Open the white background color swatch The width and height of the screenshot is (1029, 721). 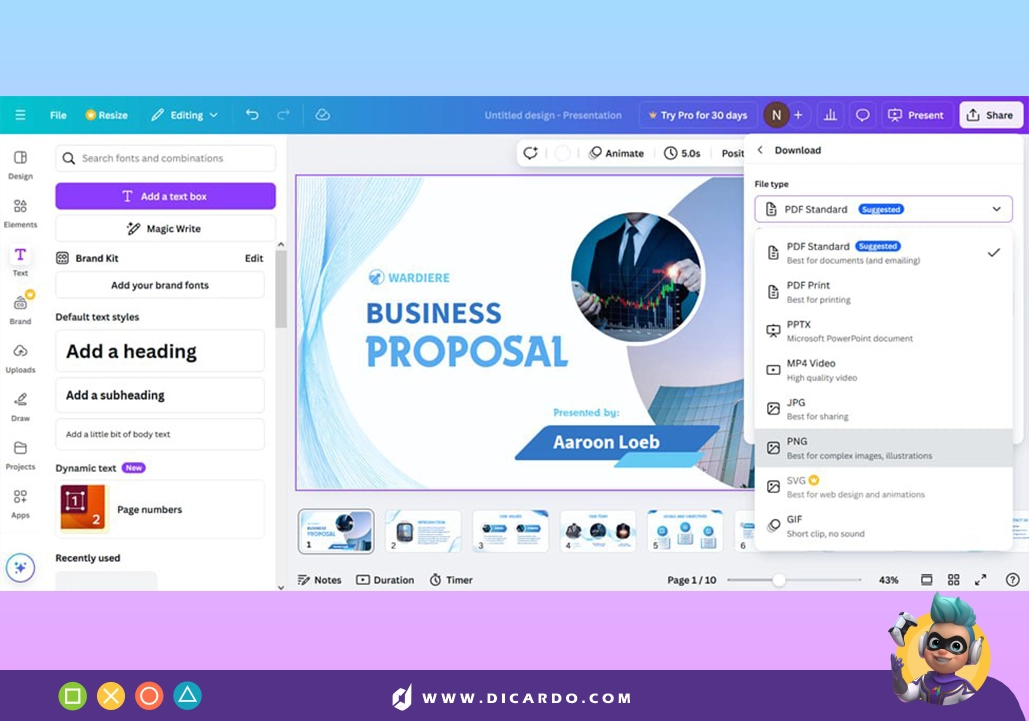[x=562, y=153]
